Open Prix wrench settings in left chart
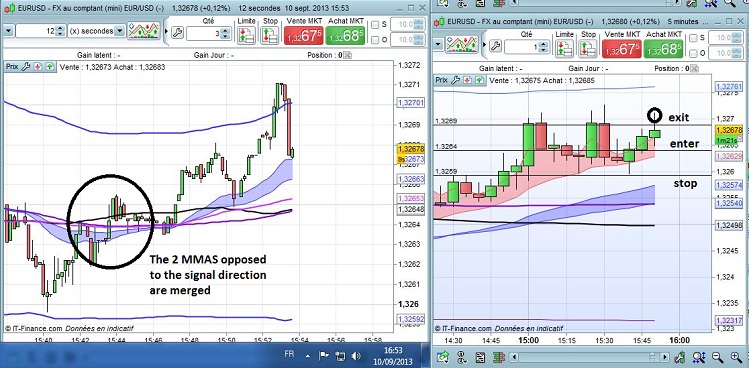This screenshot has height=368, width=749. click(26, 67)
